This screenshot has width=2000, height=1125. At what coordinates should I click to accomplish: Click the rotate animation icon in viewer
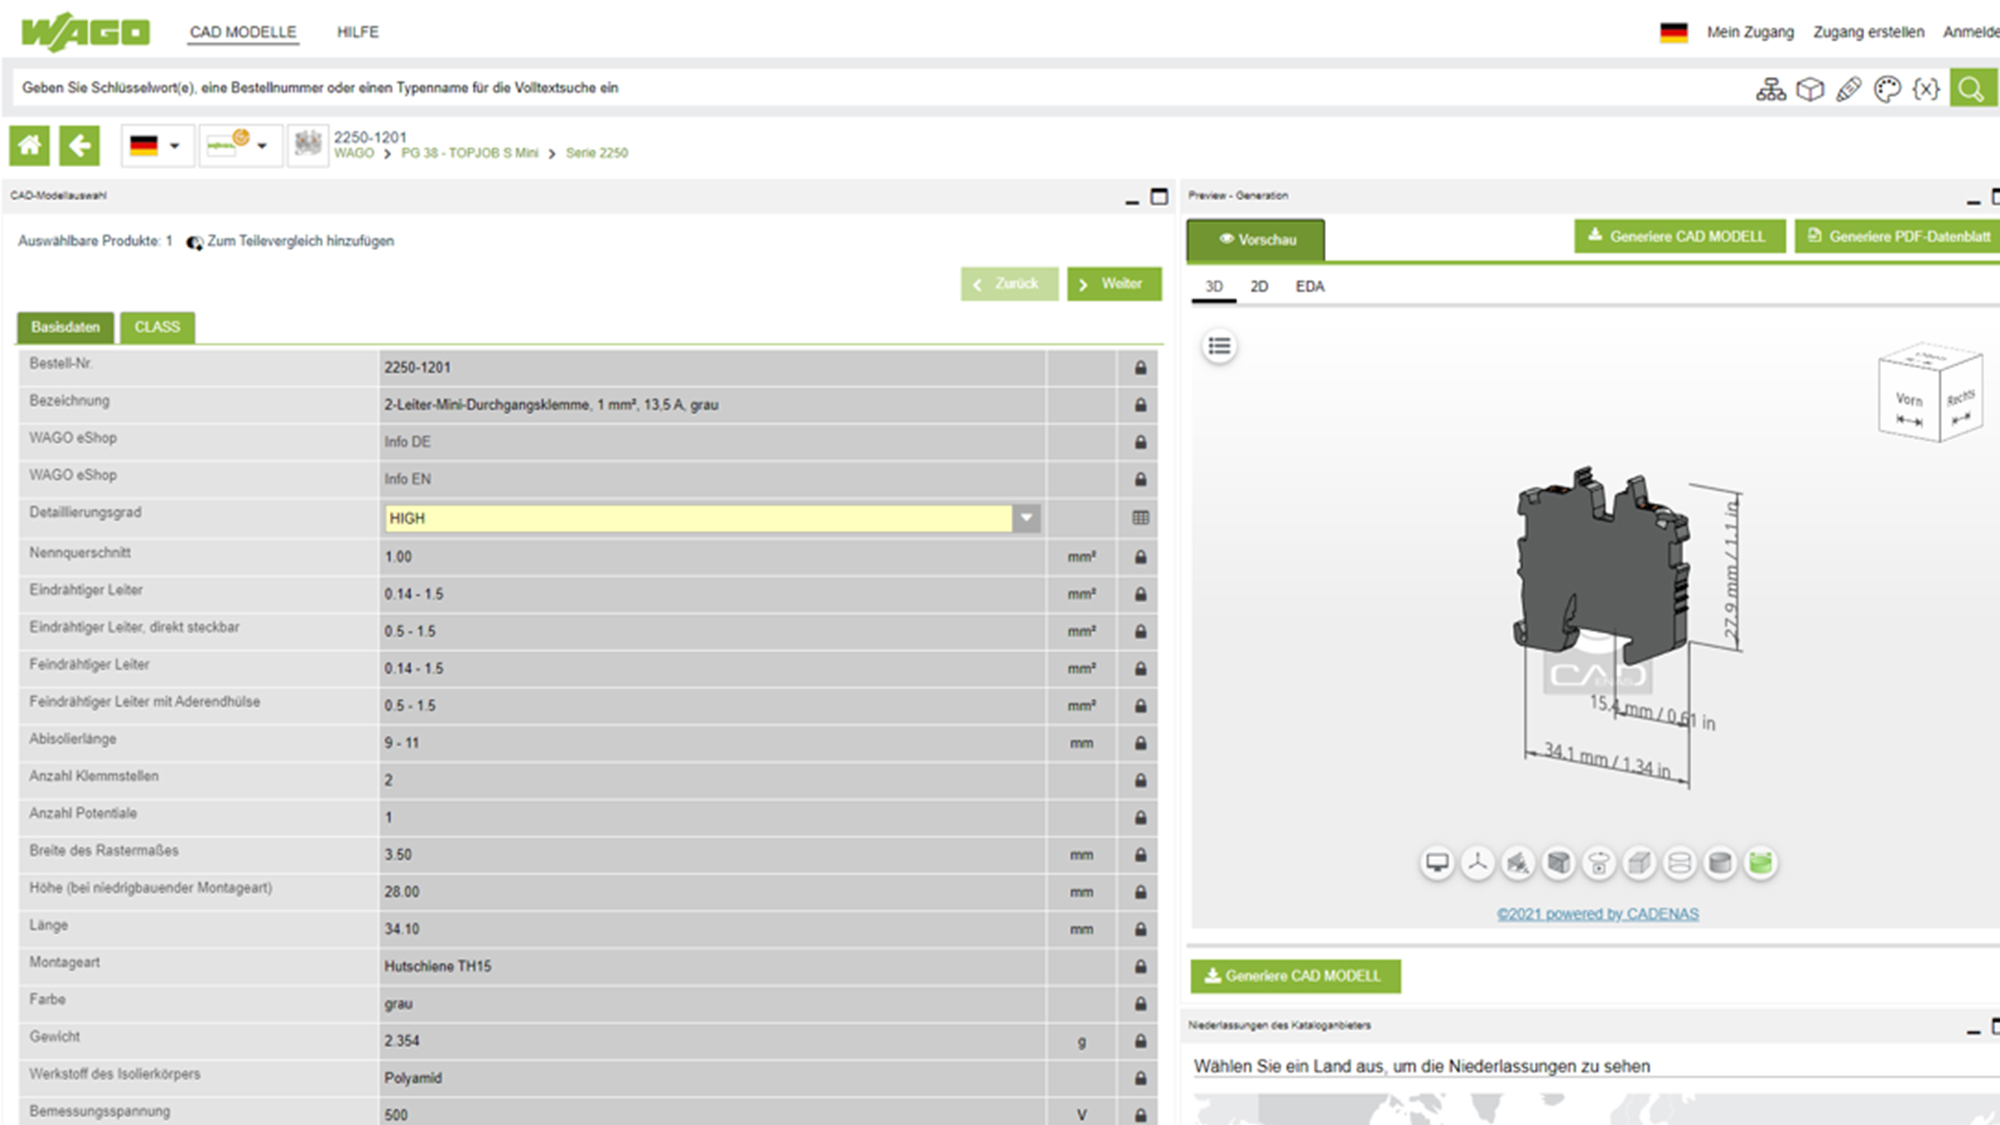click(x=1599, y=862)
